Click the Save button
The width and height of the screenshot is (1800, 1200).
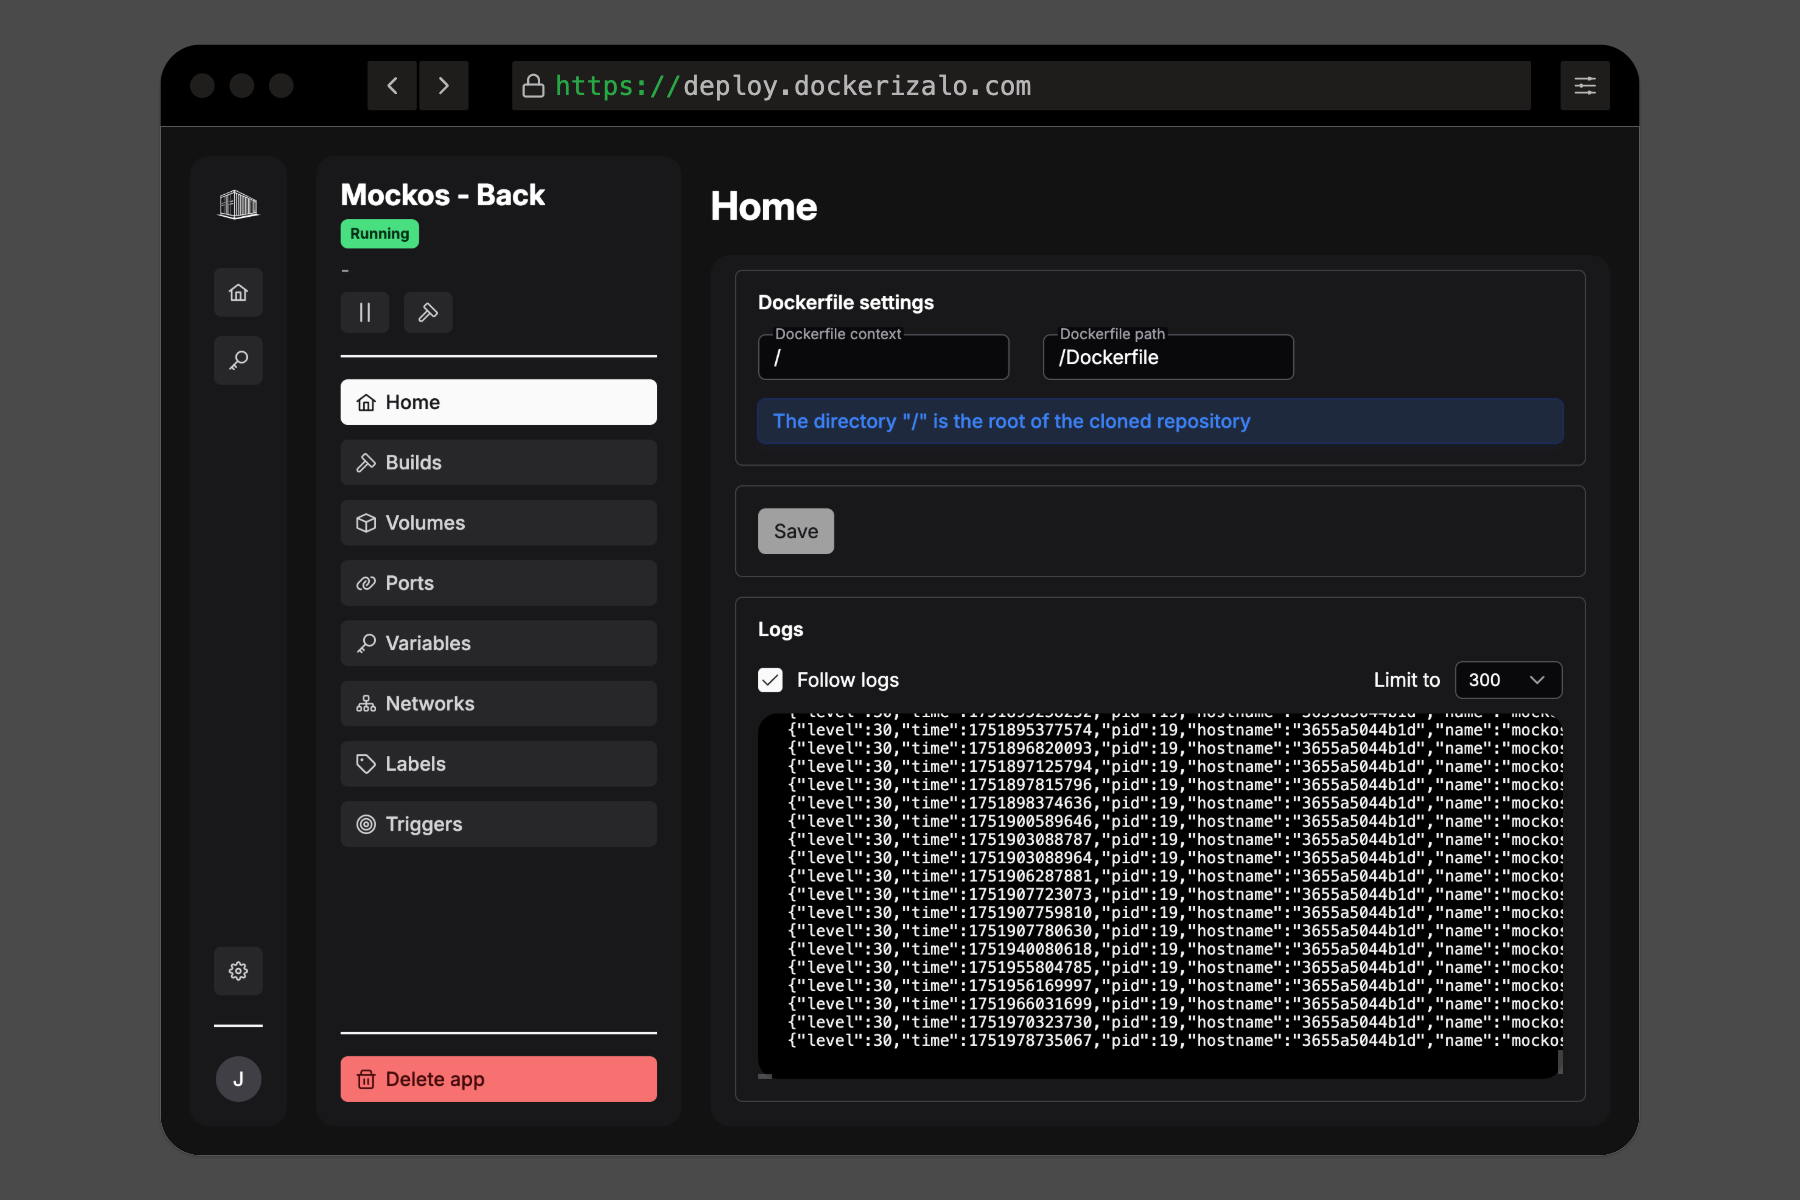pyautogui.click(x=796, y=531)
